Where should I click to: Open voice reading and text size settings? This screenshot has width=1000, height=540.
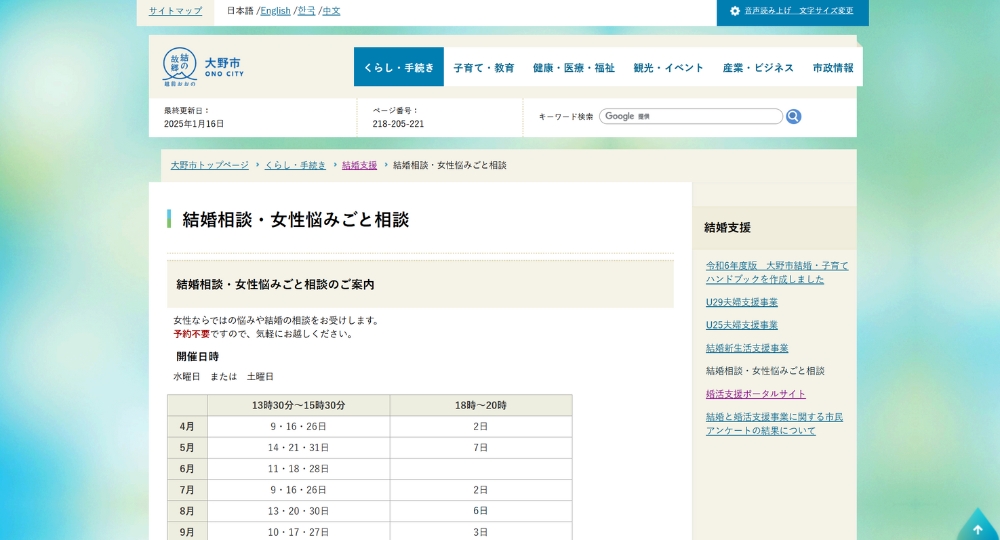(x=792, y=11)
